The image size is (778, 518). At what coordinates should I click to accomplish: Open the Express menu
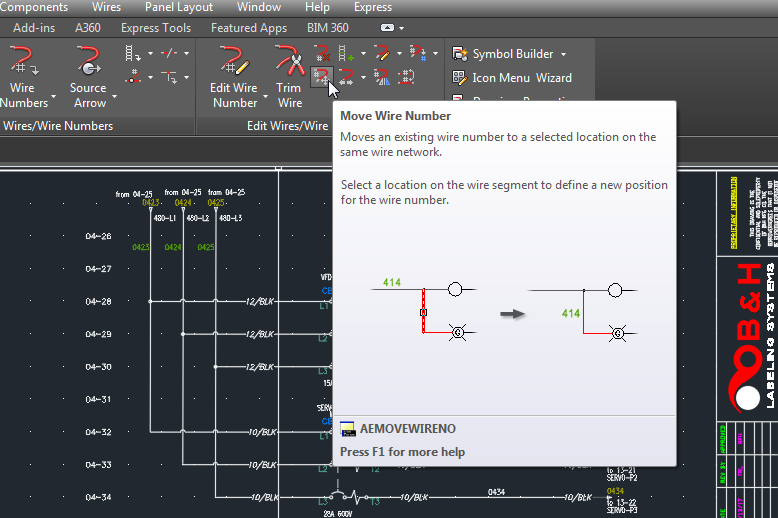pyautogui.click(x=373, y=7)
